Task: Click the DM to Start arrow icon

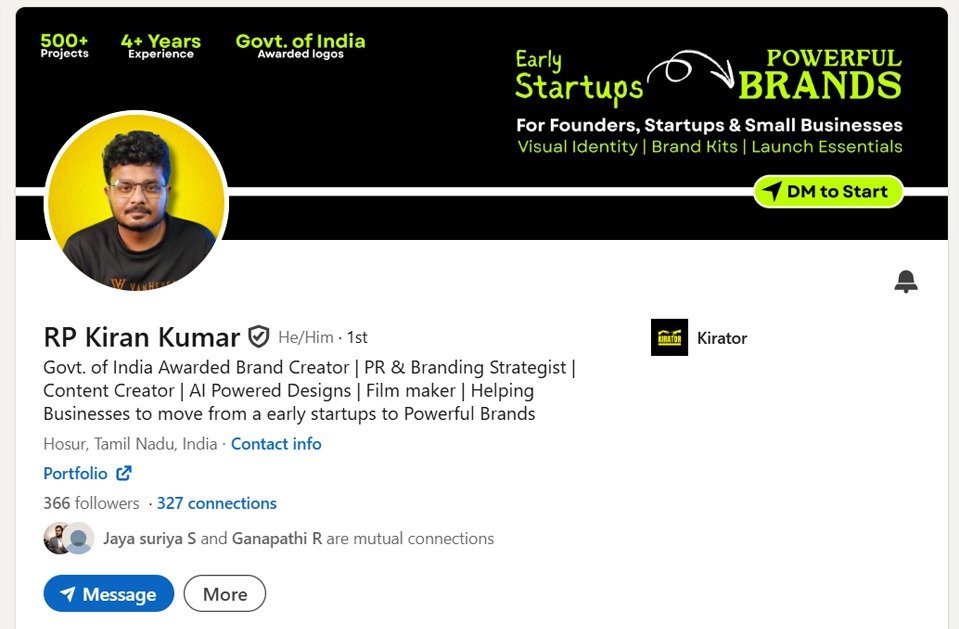Action: click(771, 192)
